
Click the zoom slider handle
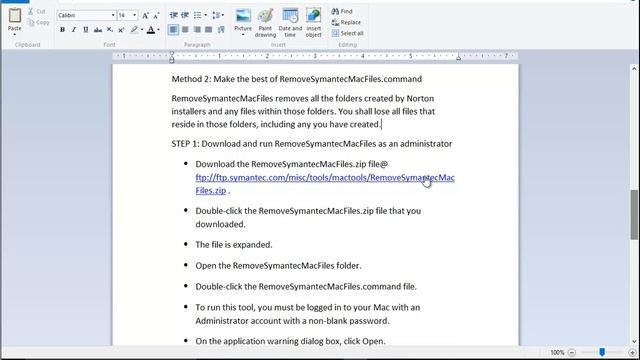(x=602, y=352)
